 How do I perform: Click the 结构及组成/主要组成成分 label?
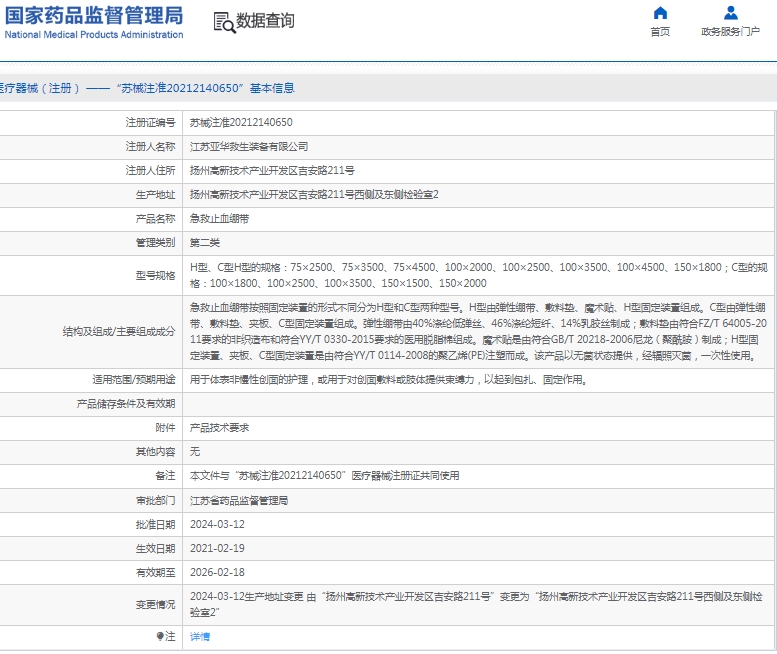click(119, 331)
